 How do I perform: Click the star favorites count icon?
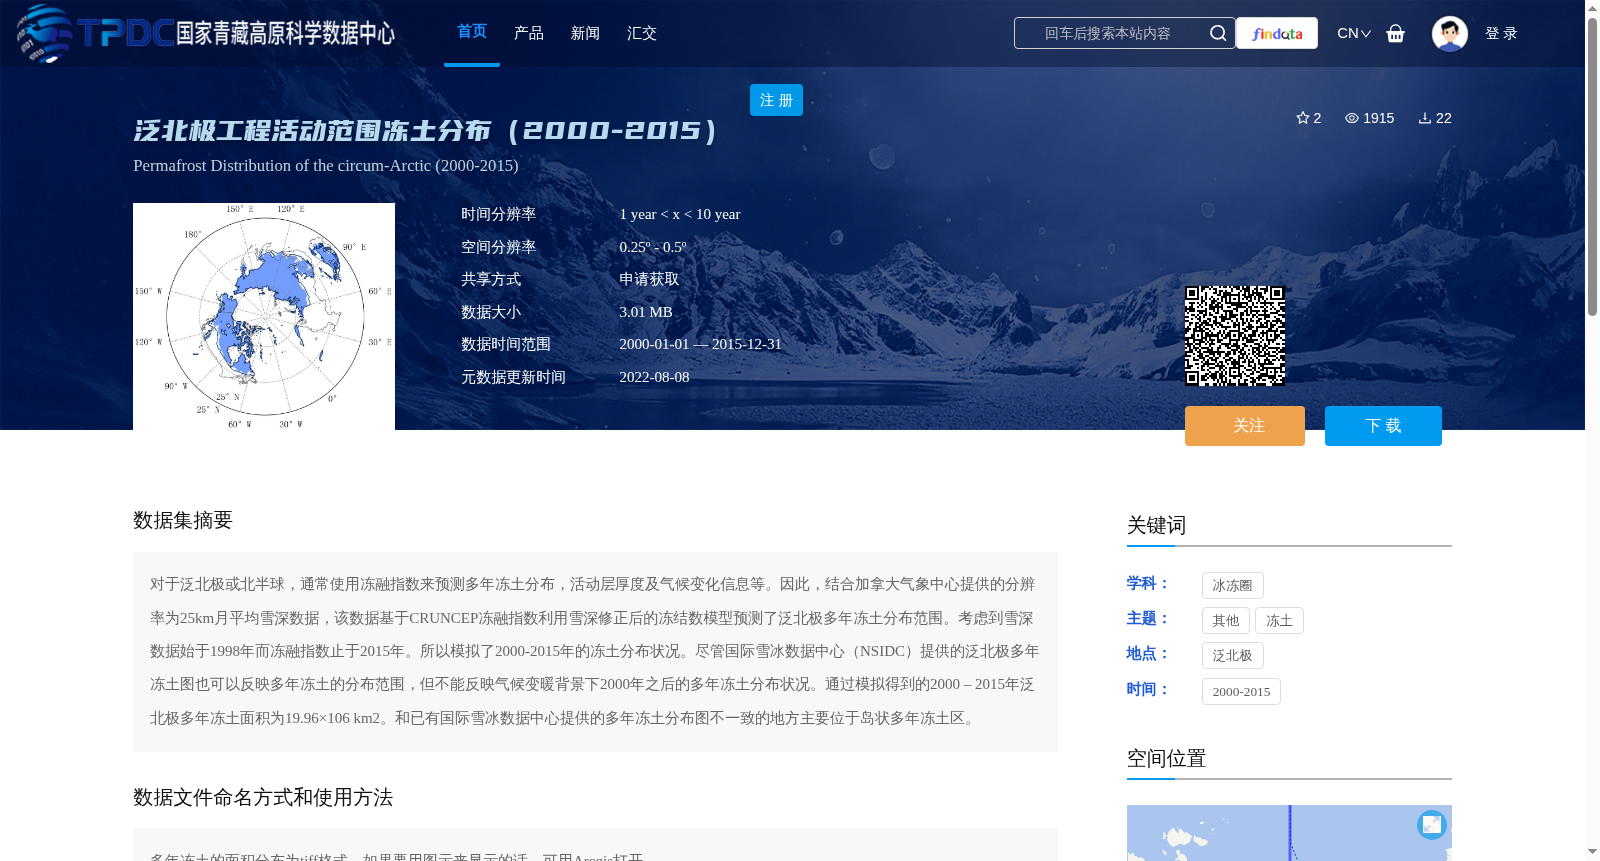tap(1302, 118)
